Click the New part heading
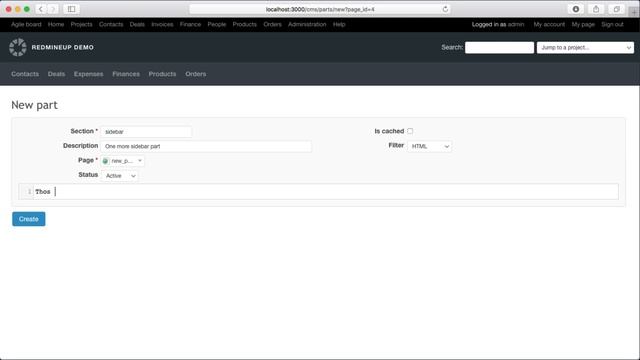This screenshot has height=360, width=640. [34, 105]
